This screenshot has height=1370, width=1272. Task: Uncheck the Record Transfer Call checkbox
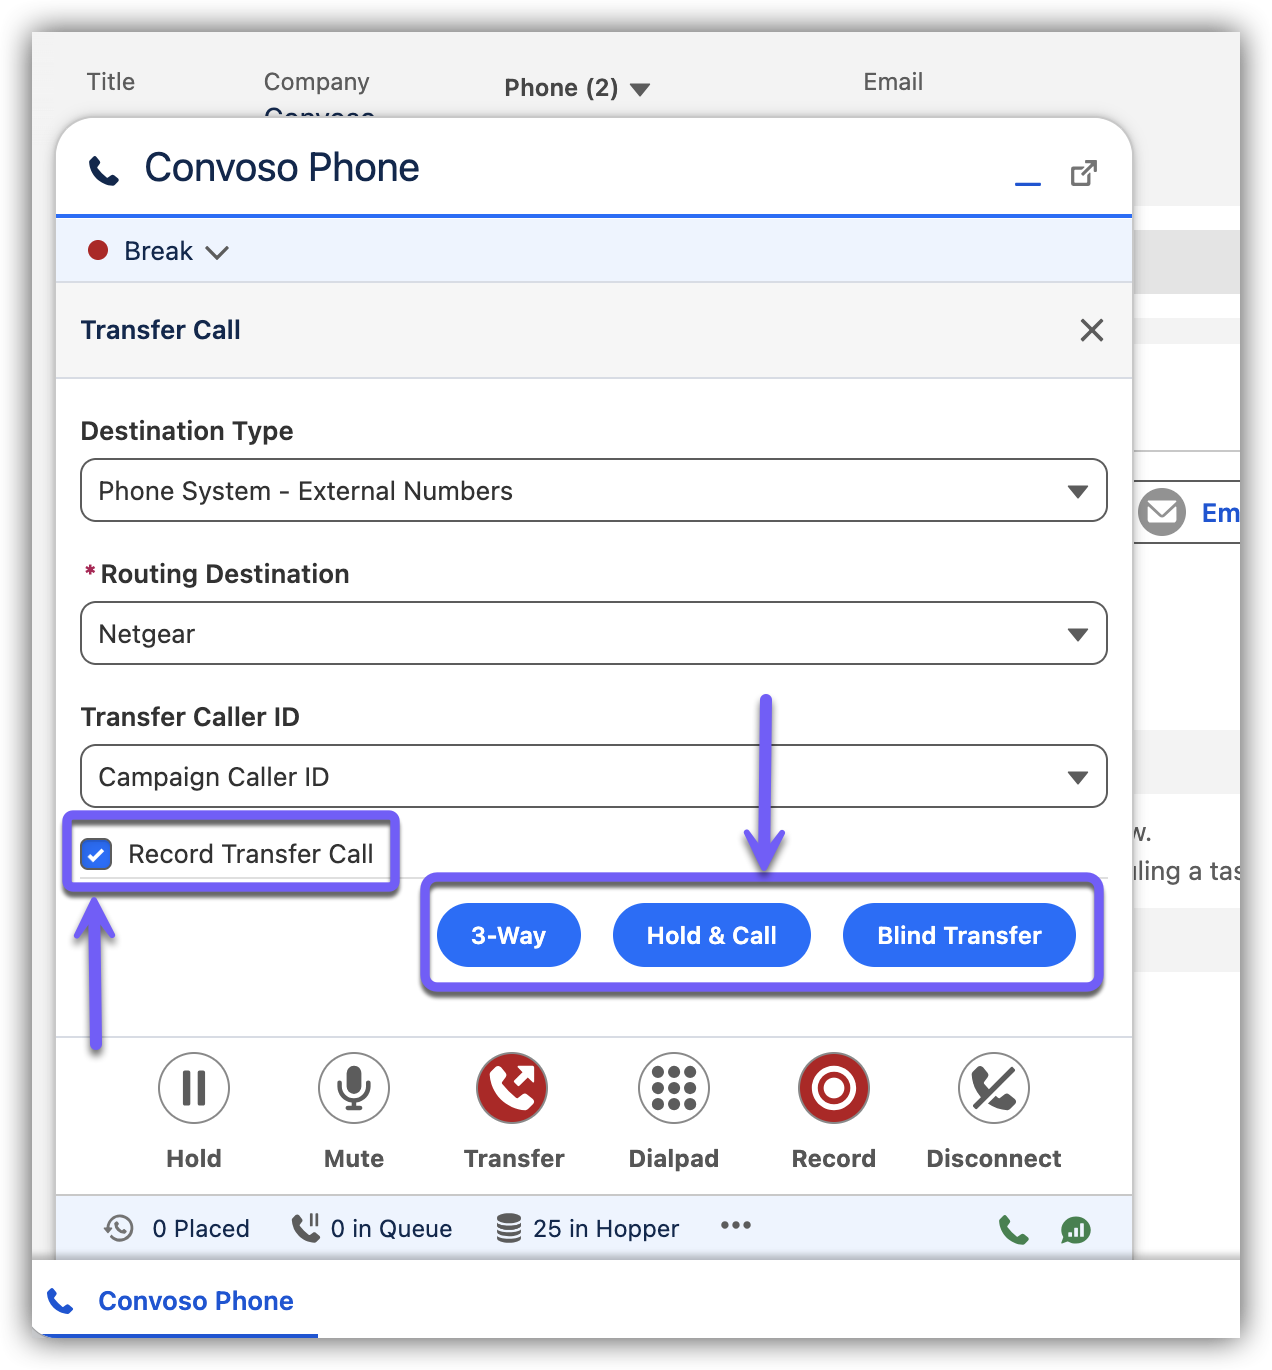tap(97, 855)
